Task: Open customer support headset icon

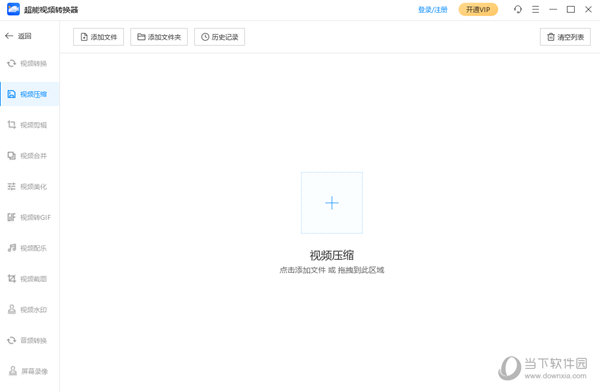Action: [518, 9]
